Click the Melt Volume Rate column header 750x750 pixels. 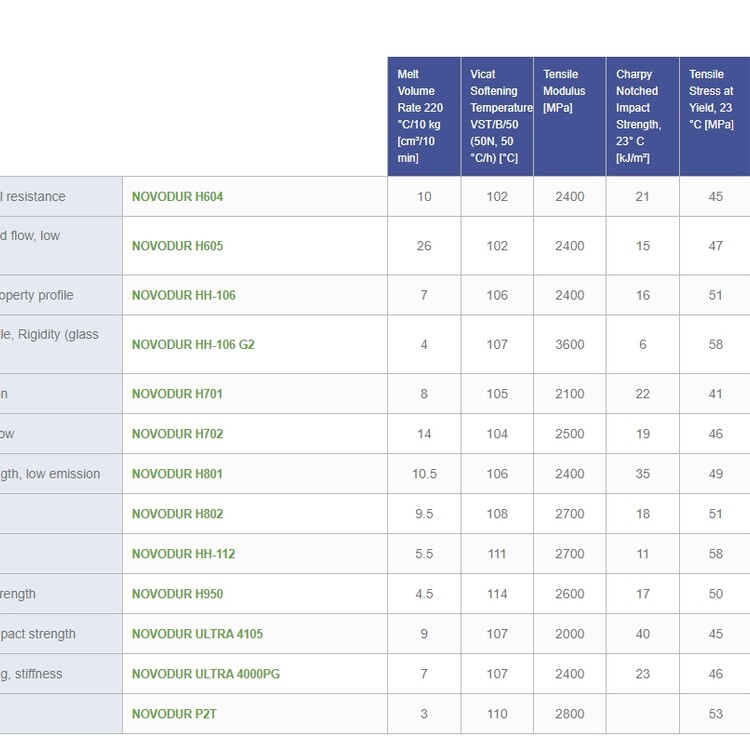coord(424,117)
